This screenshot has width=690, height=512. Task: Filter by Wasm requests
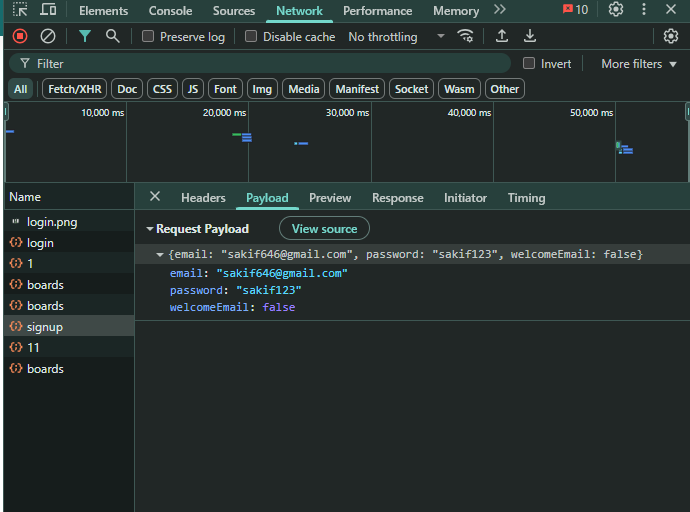pyautogui.click(x=459, y=89)
